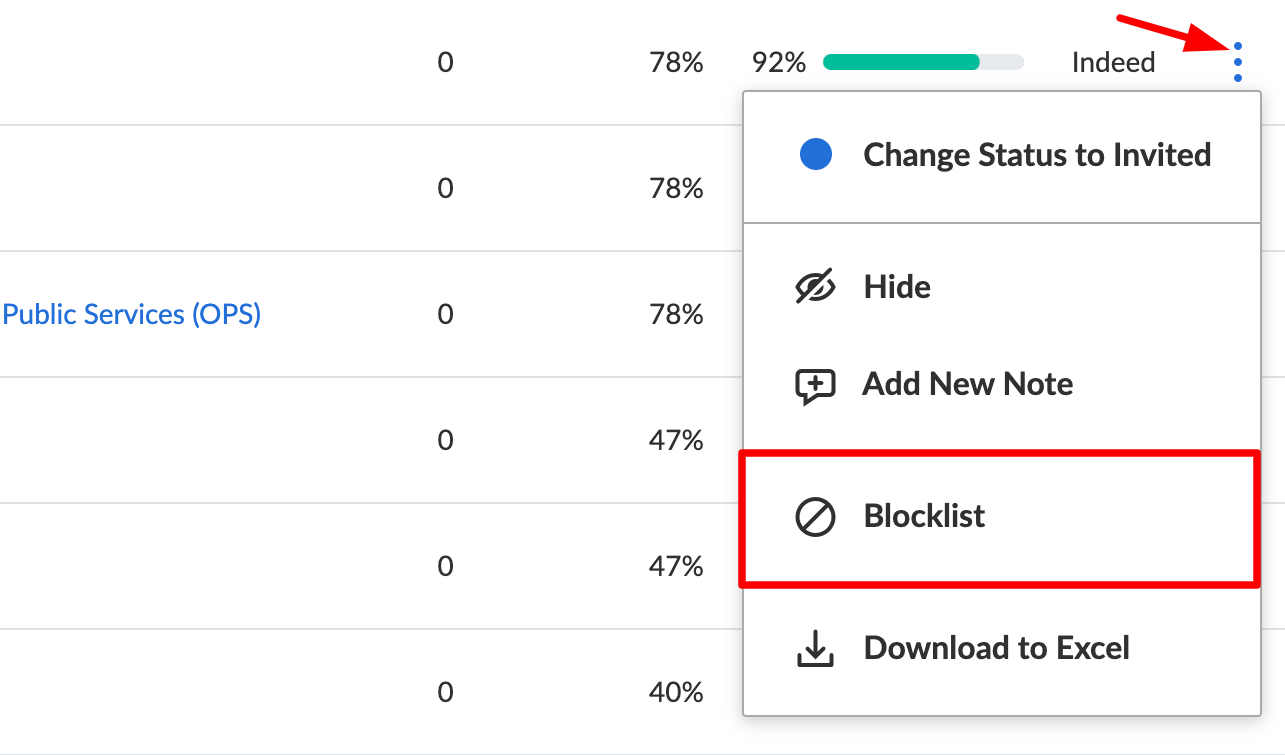1285x755 pixels.
Task: Click the circle-slash Blocklist icon
Action: pyautogui.click(x=815, y=517)
